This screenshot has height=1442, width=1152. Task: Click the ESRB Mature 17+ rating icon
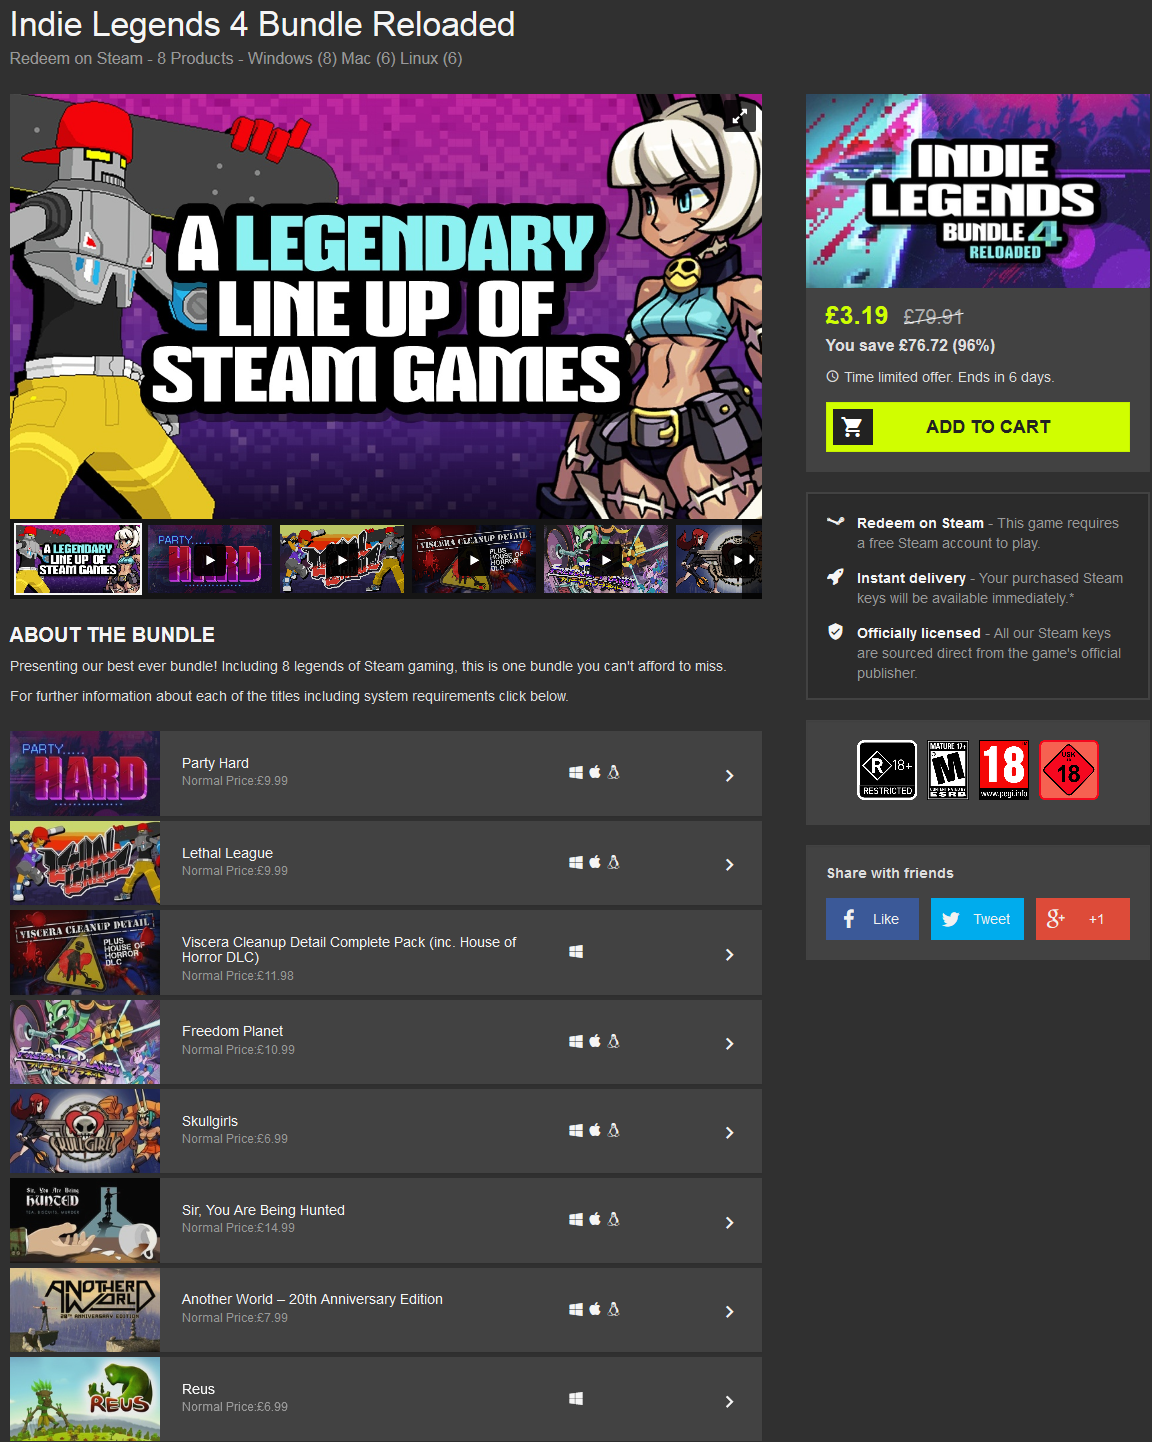947,770
